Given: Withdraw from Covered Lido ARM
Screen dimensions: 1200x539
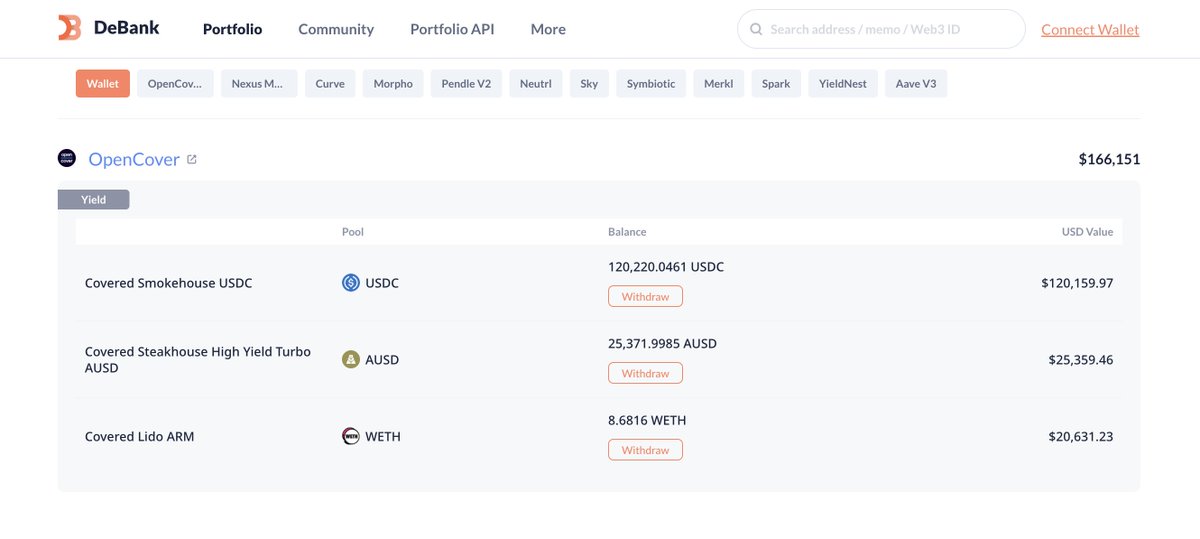Looking at the screenshot, I should point(645,450).
